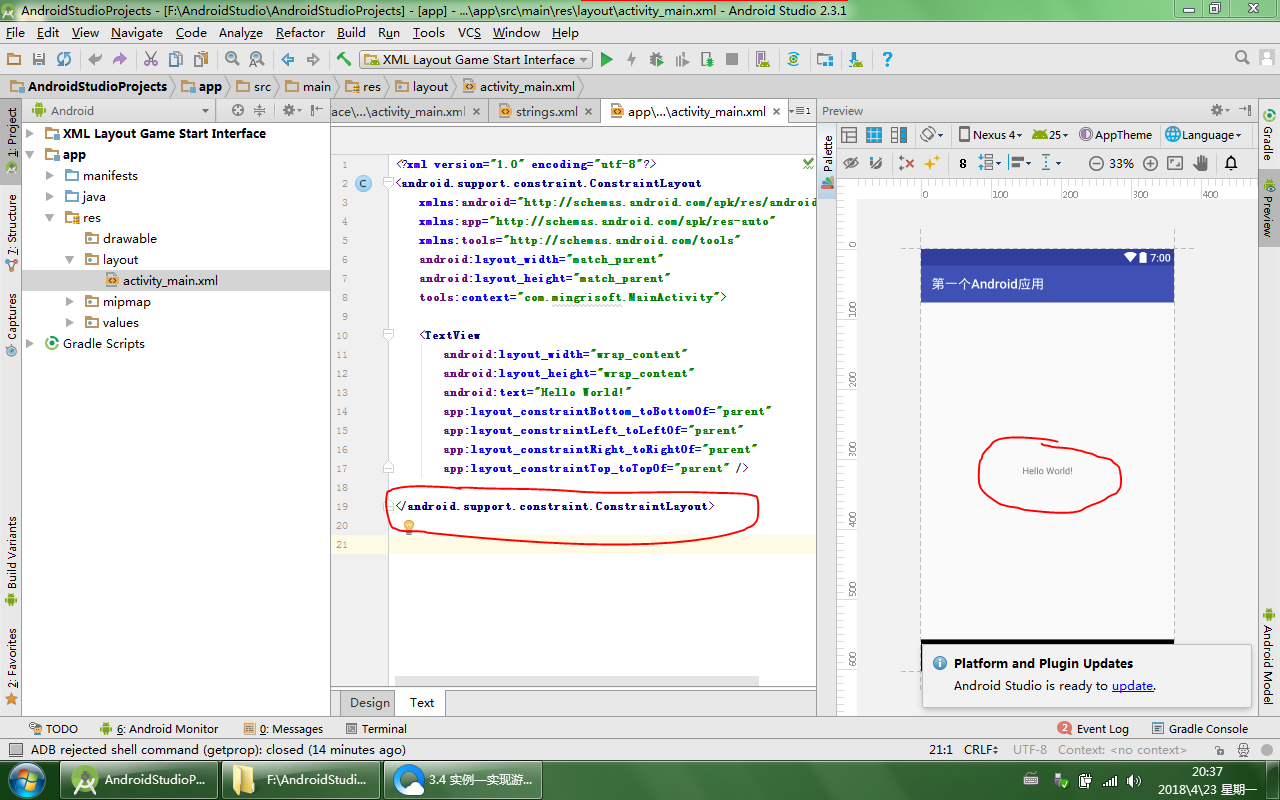
Task: Toggle show constraints eye icon
Action: [851, 163]
